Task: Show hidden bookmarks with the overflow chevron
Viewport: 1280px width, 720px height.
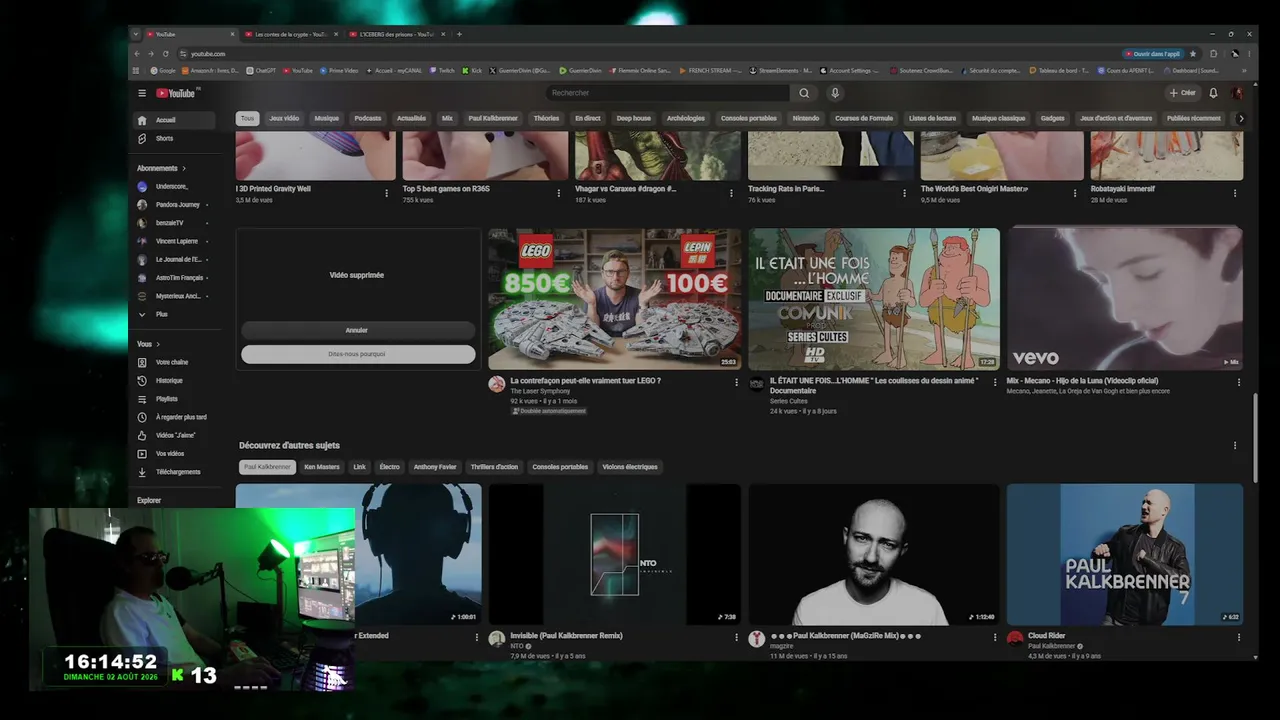Action: [x=1245, y=71]
